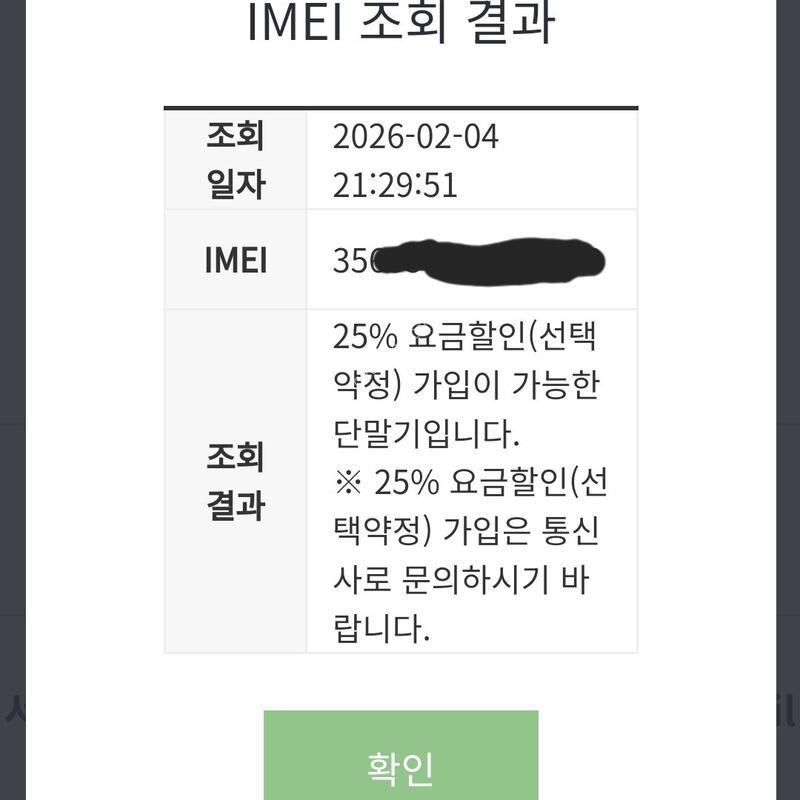Viewport: 800px width, 800px height.
Task: Click the lookup date 2026-02-04
Action: point(415,137)
